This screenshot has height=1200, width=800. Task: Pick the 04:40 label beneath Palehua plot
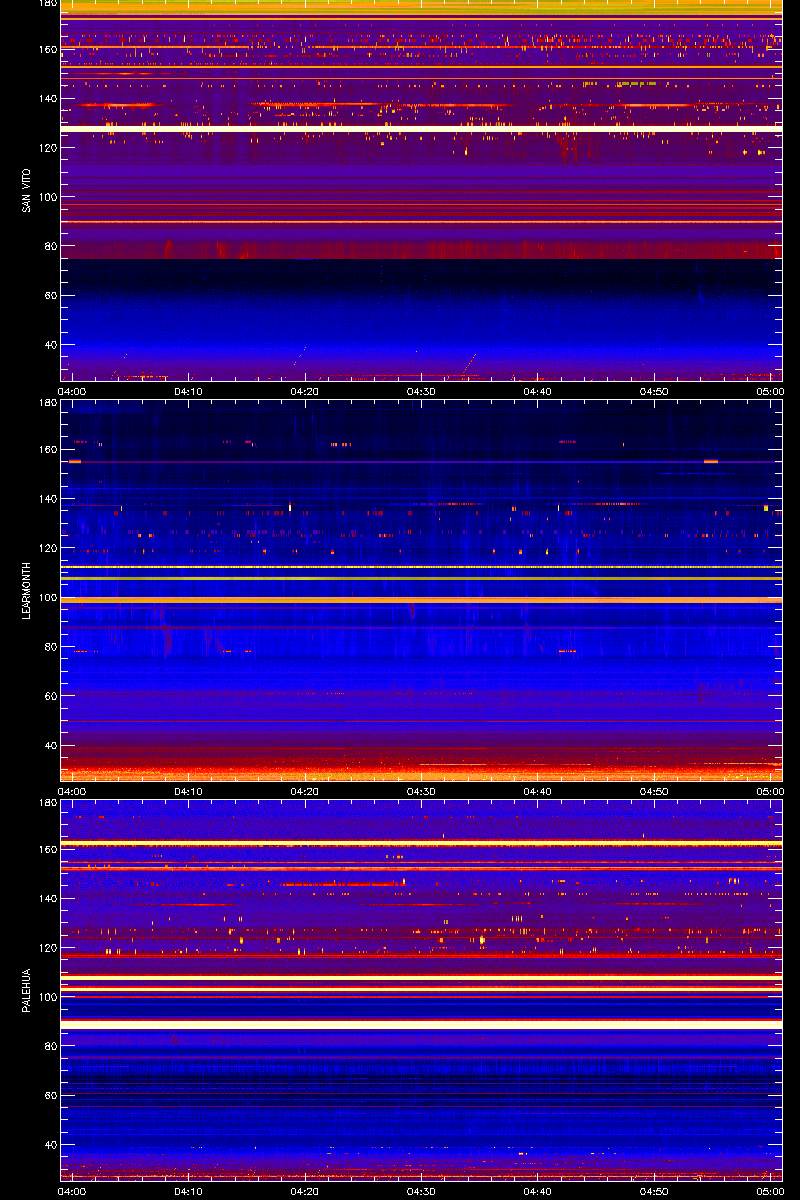pyautogui.click(x=538, y=1191)
